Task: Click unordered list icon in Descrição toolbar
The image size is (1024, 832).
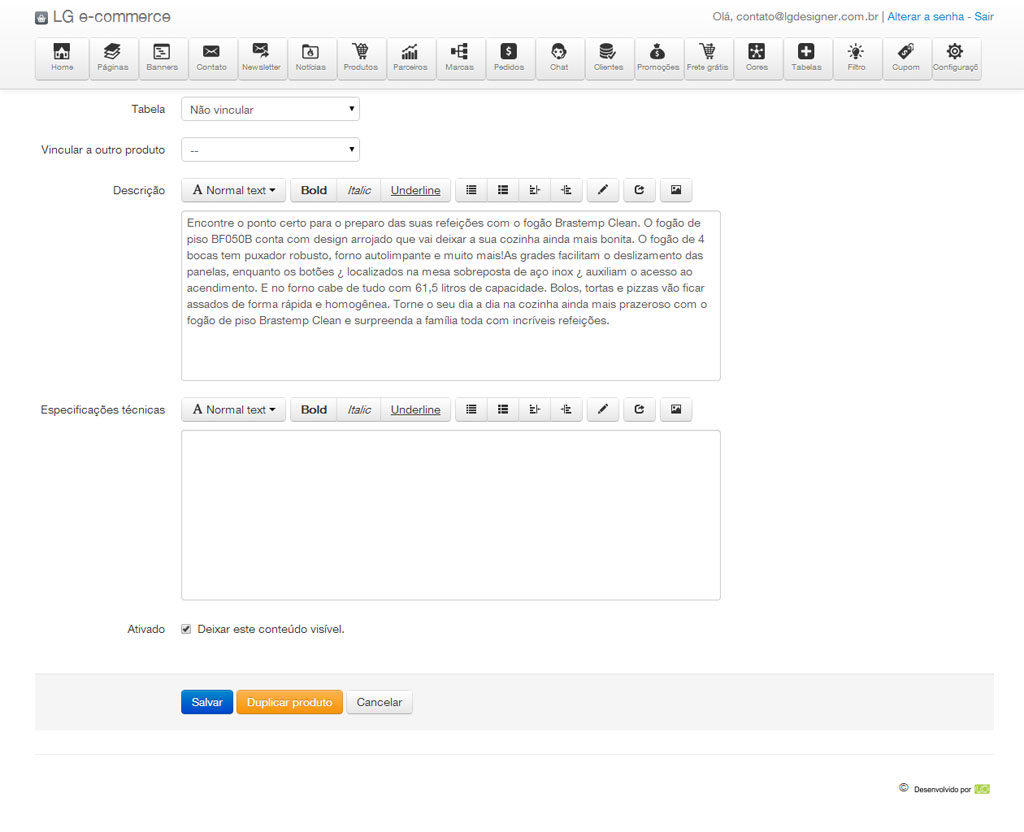Action: (x=471, y=190)
